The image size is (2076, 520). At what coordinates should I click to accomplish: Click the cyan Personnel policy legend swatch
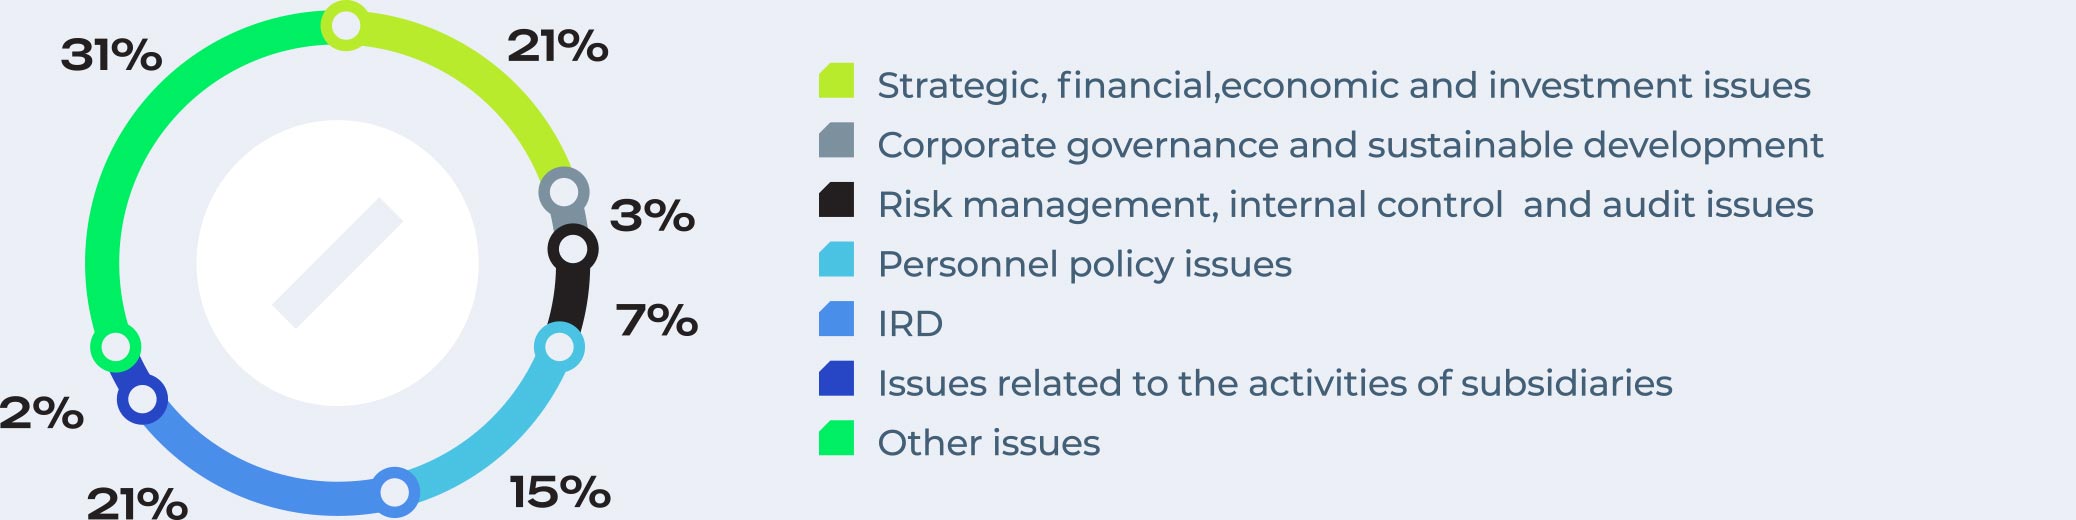click(x=836, y=259)
